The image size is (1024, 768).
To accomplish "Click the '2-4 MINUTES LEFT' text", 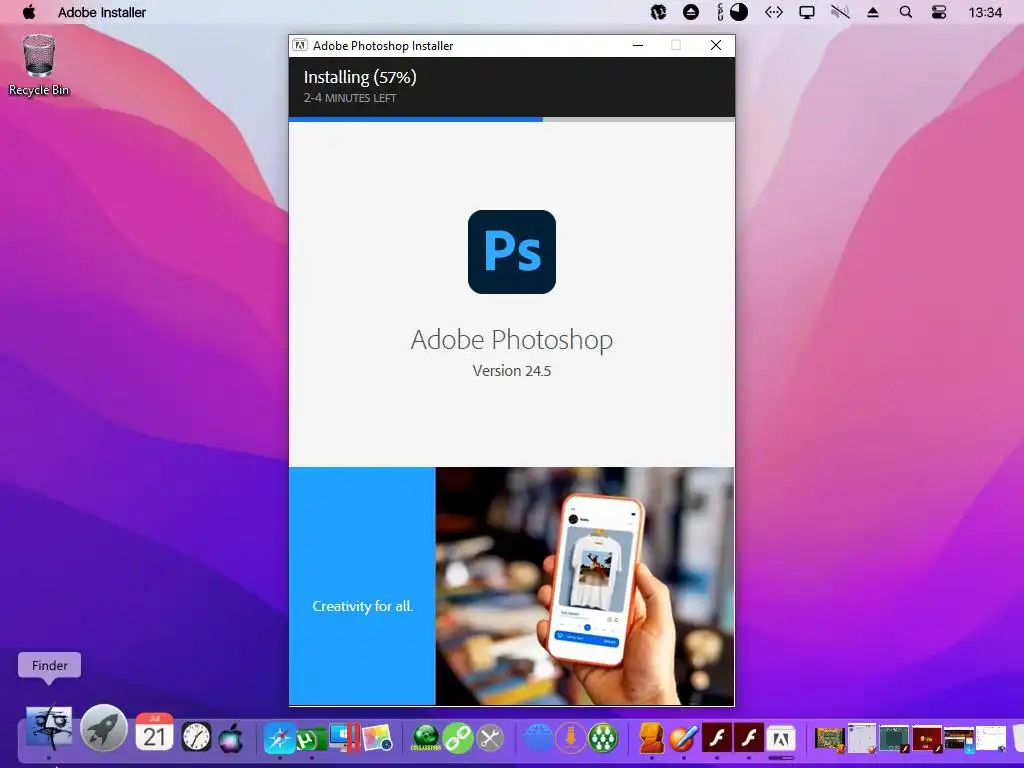I will point(350,98).
